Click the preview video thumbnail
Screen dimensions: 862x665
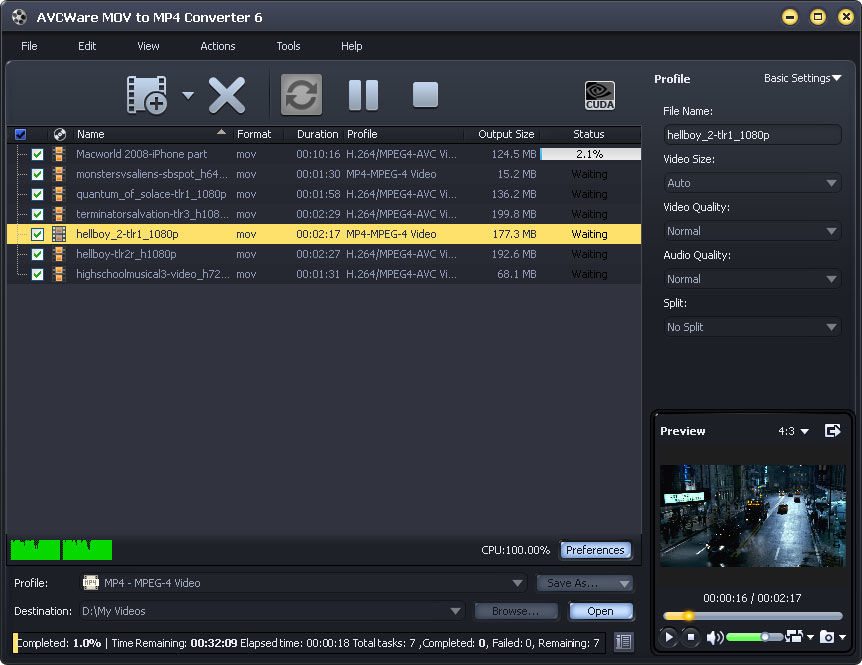coord(752,516)
